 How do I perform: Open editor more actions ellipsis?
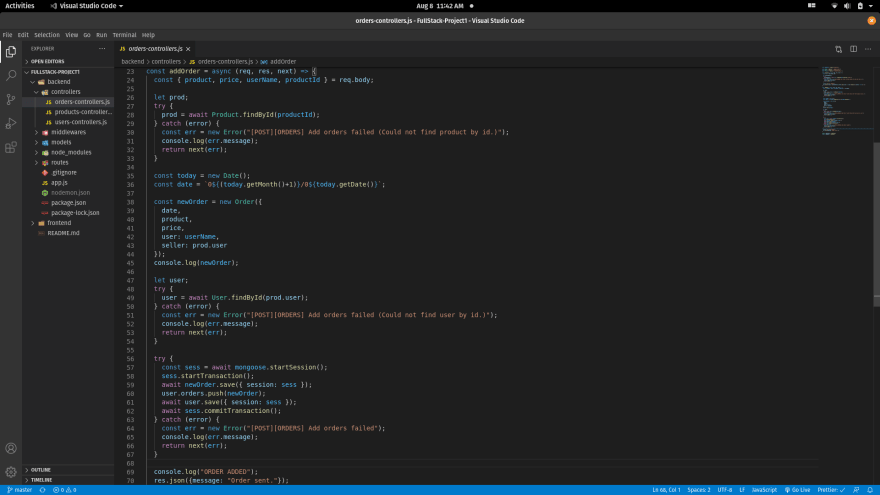point(868,49)
